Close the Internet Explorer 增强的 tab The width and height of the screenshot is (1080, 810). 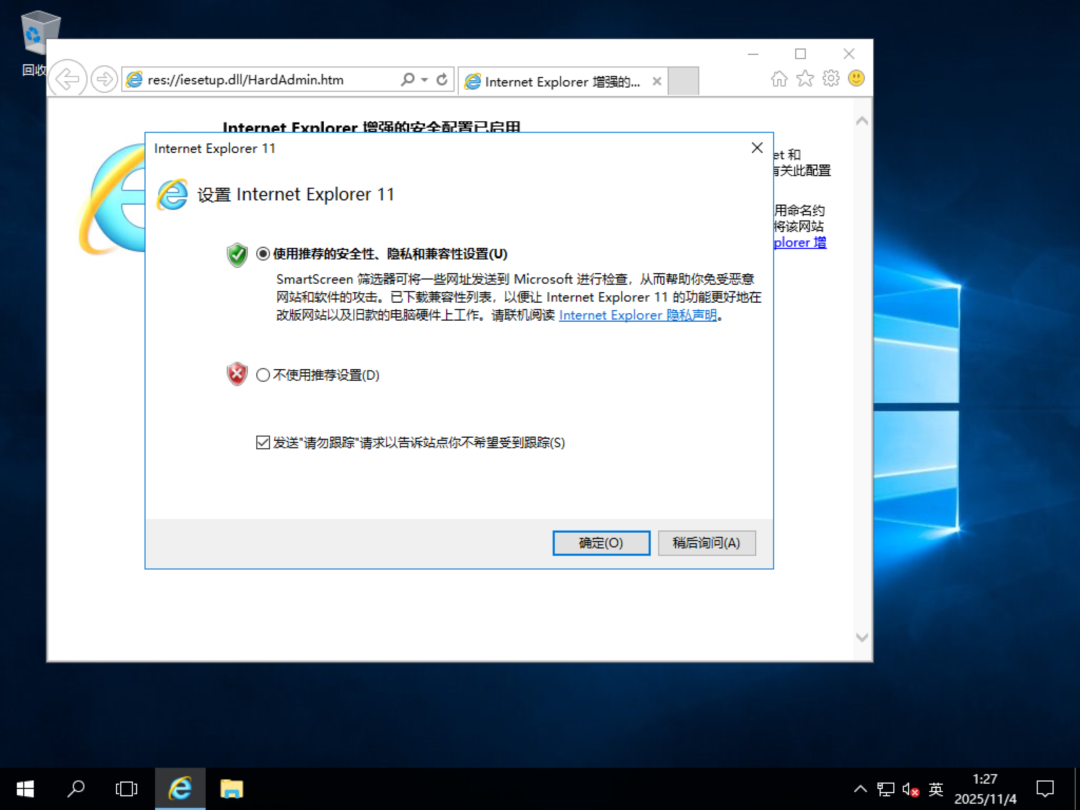[x=657, y=81]
